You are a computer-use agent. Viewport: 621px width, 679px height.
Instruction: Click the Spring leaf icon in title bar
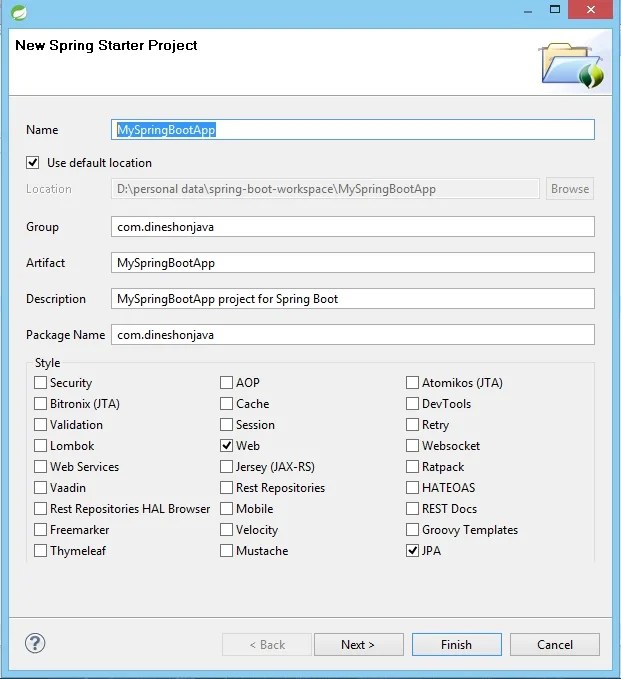pos(19,12)
